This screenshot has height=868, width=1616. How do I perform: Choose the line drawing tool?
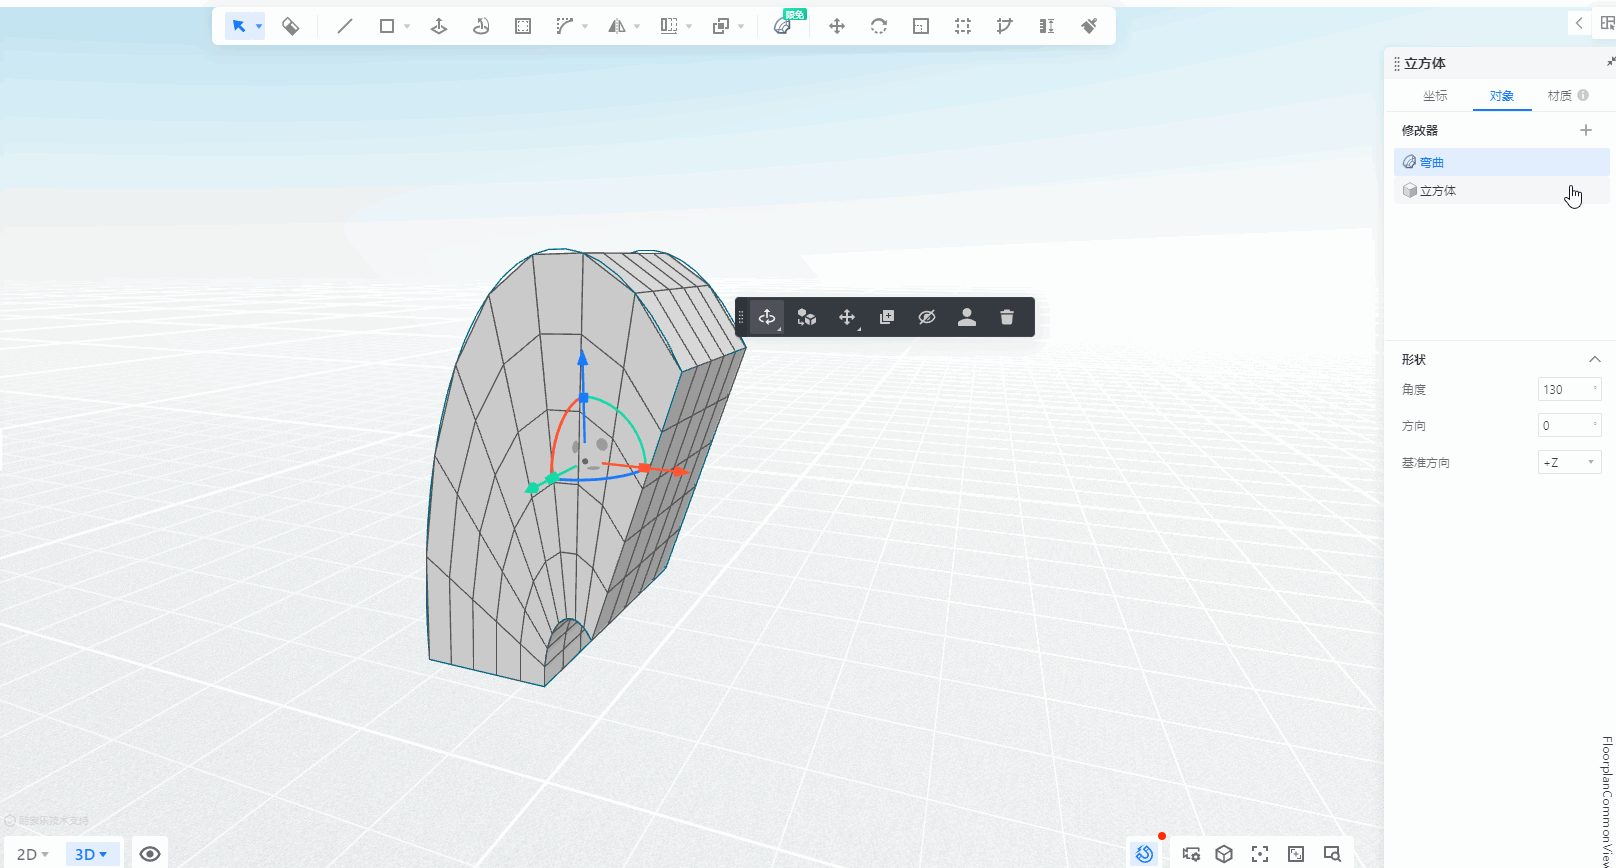[345, 26]
